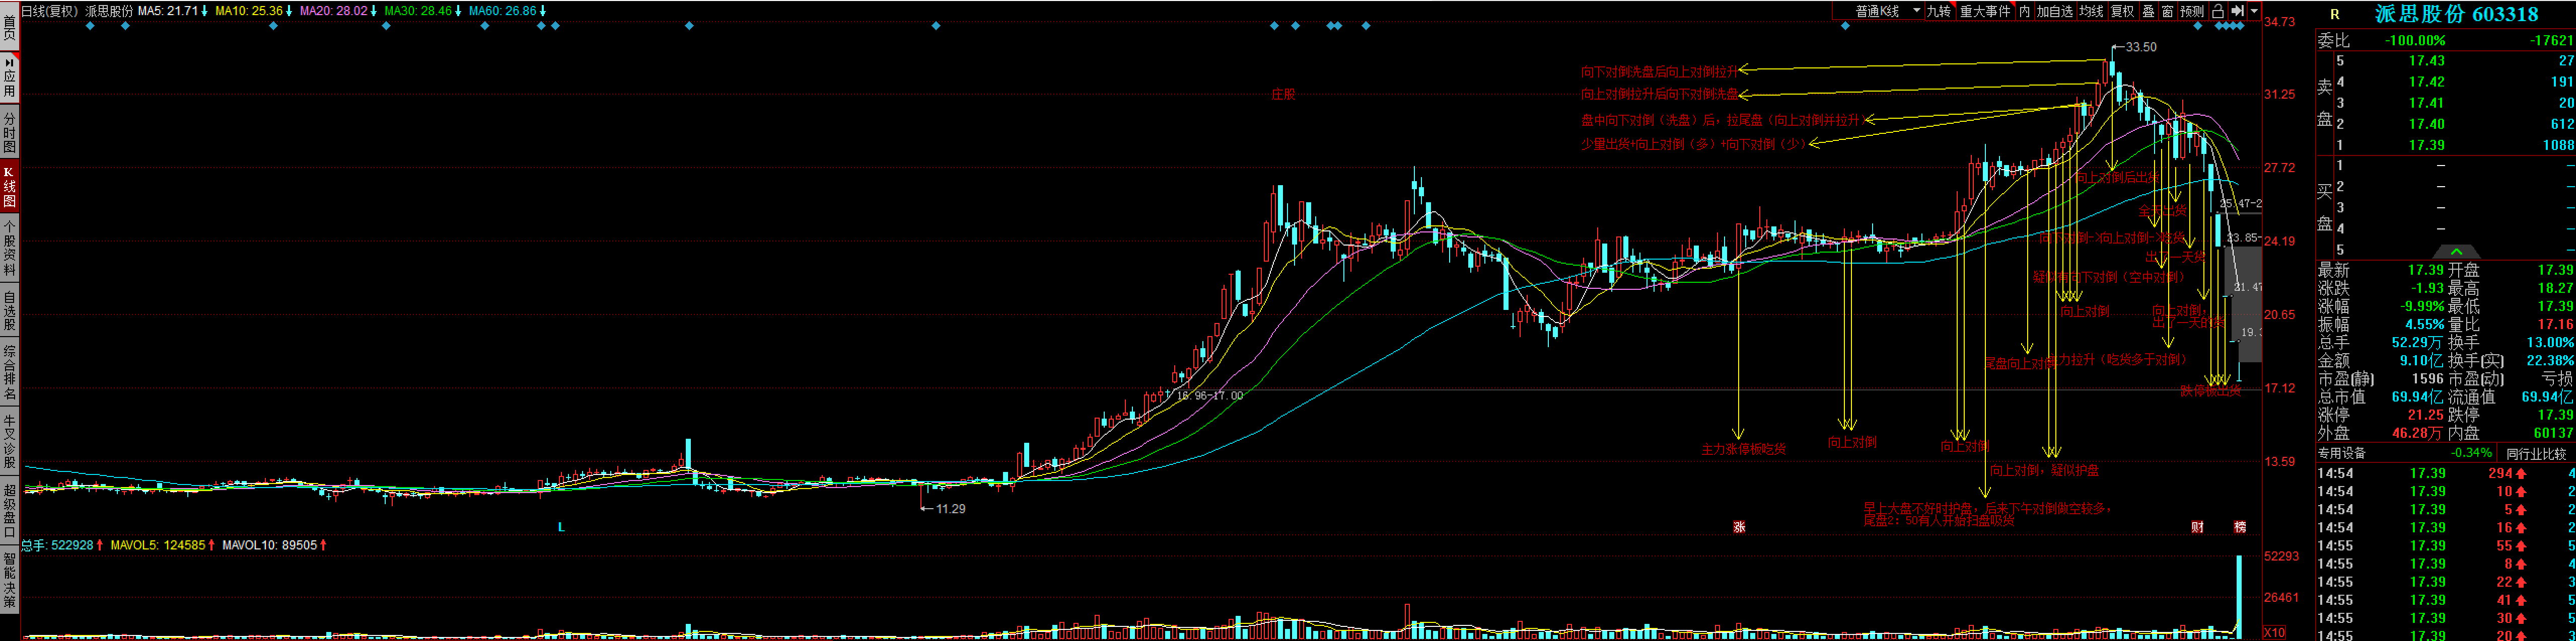This screenshot has height=641, width=2576.
Task: Click the 涨 marker below the chart
Action: click(1739, 526)
